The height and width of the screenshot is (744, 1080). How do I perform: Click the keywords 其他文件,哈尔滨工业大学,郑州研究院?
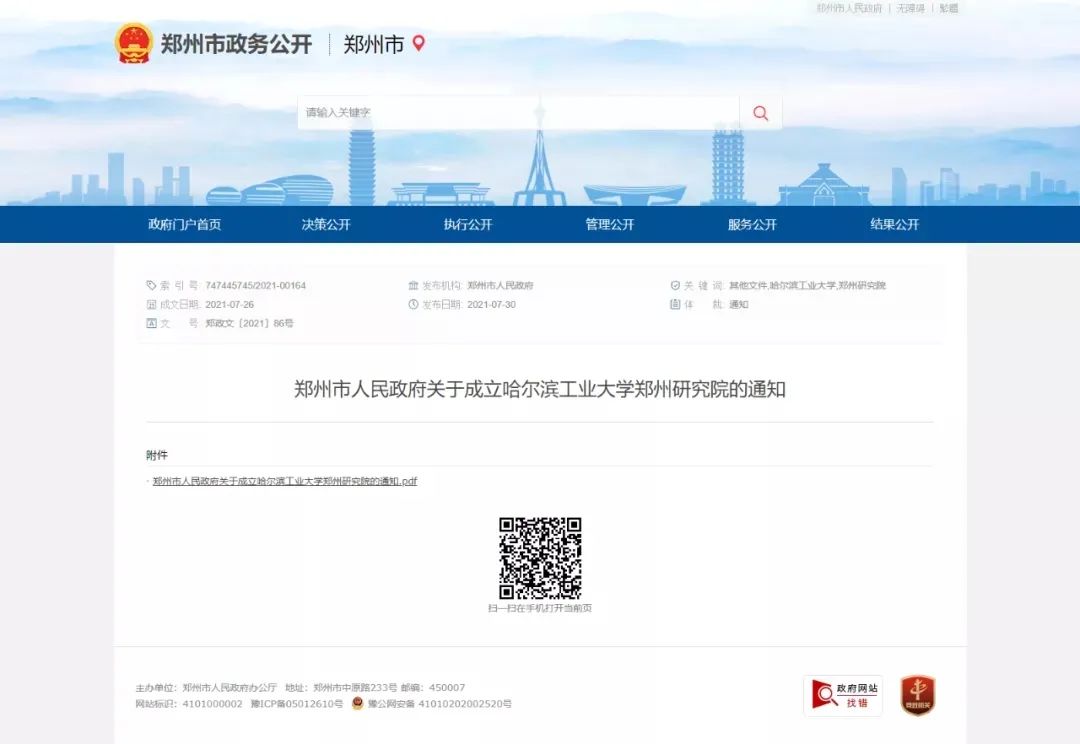(807, 285)
